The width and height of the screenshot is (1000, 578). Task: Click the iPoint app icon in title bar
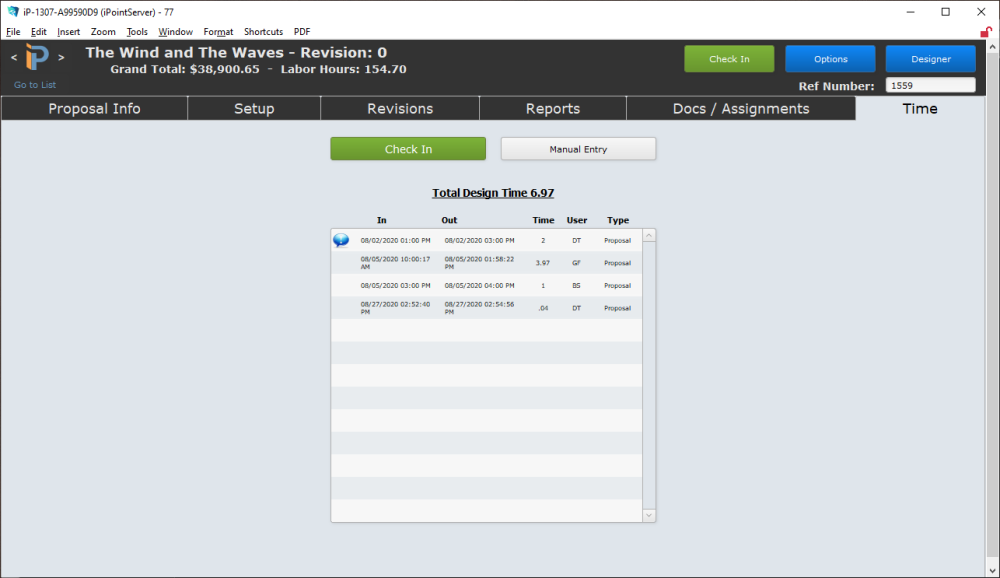point(13,11)
